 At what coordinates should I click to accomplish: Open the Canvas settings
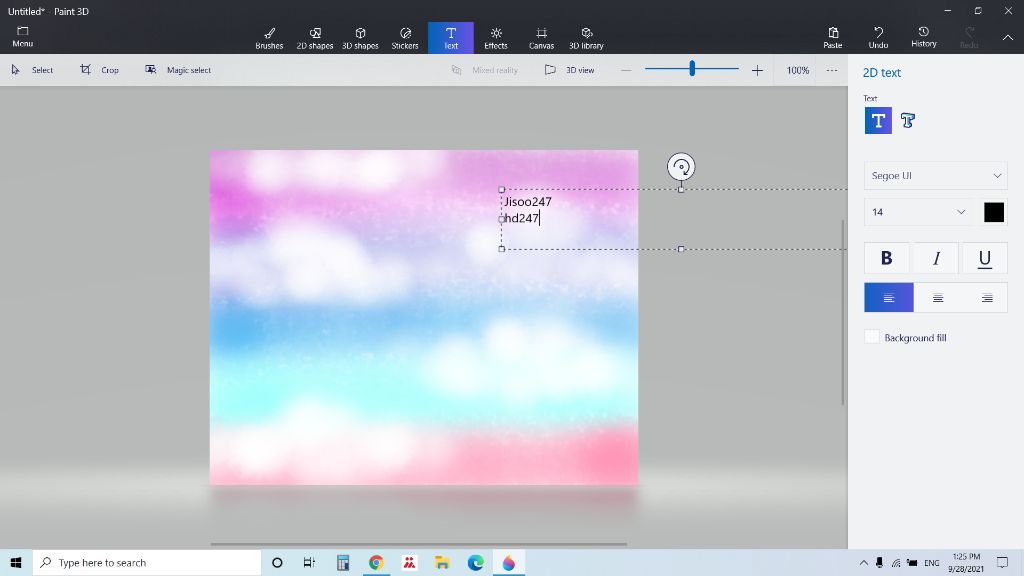click(x=541, y=38)
